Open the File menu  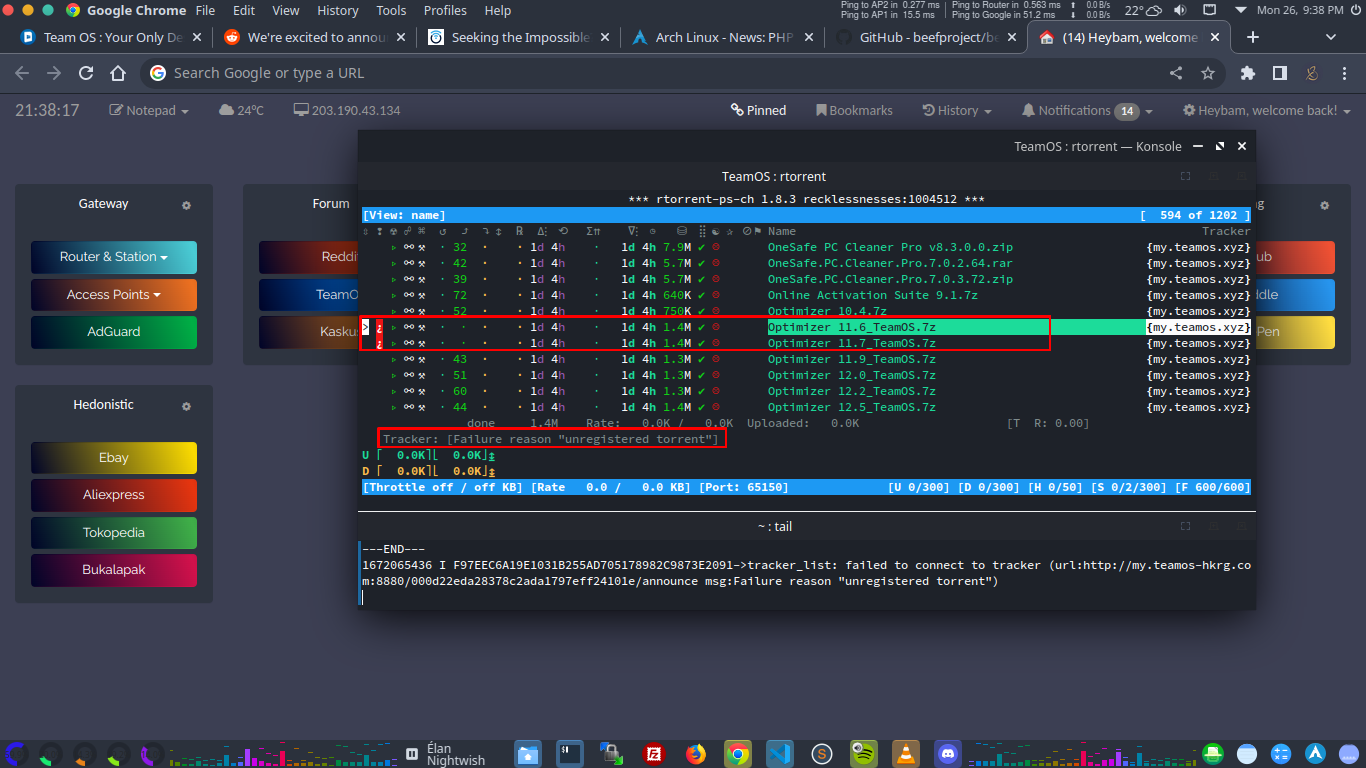tap(205, 10)
